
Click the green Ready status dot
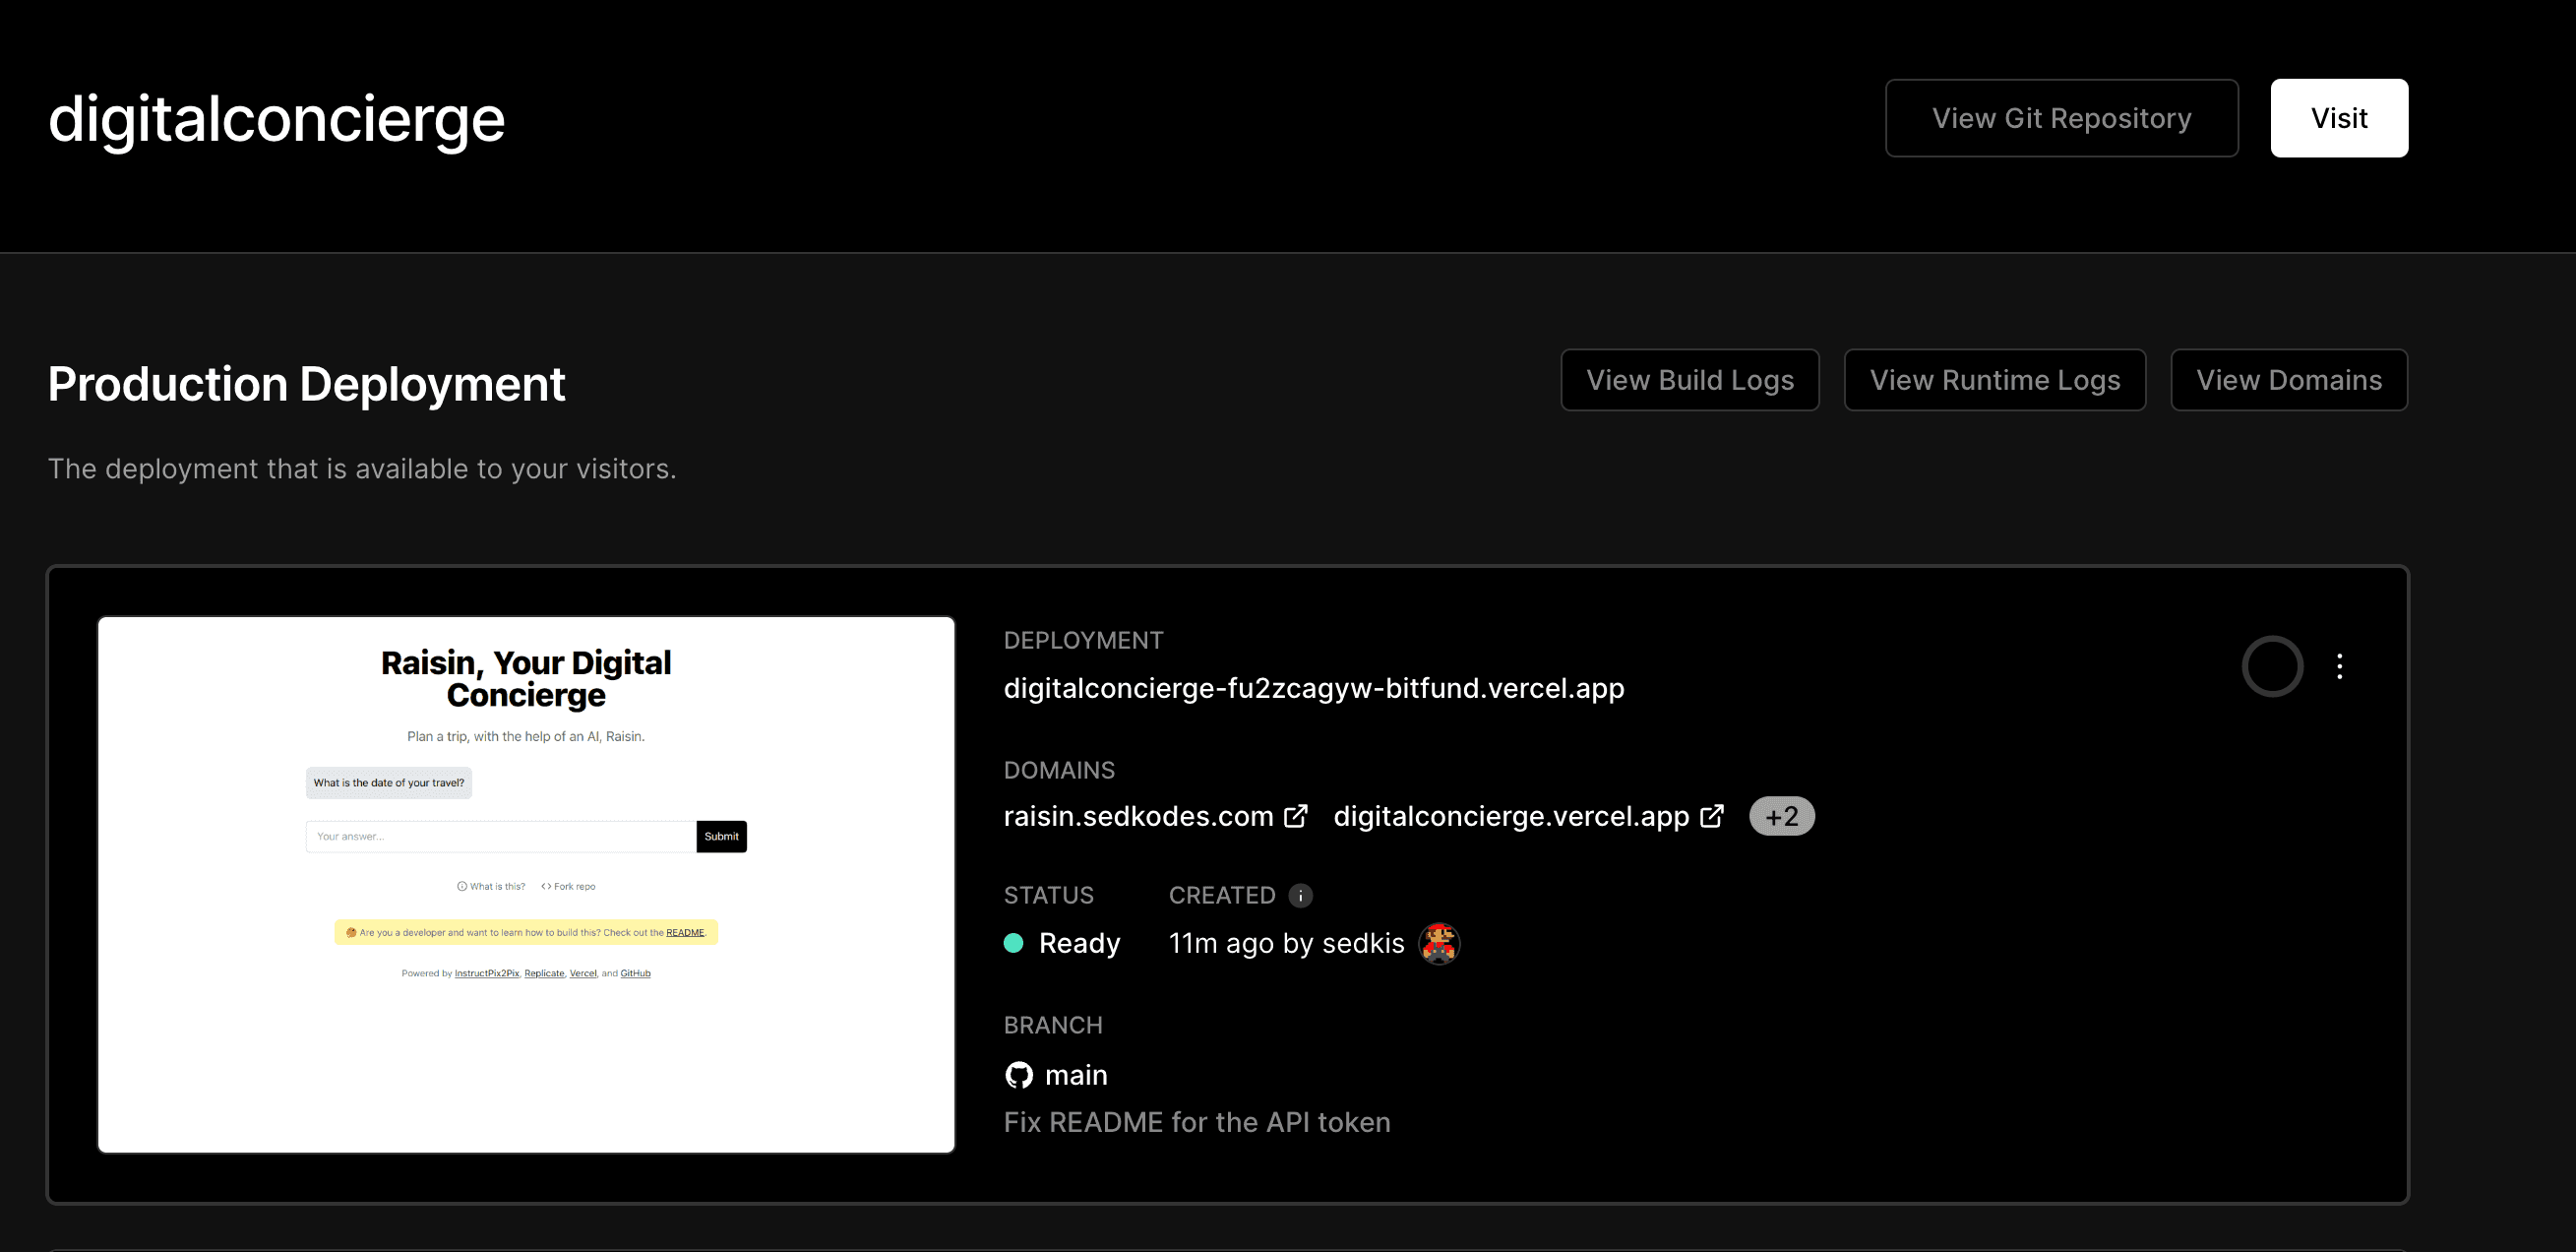click(1013, 943)
